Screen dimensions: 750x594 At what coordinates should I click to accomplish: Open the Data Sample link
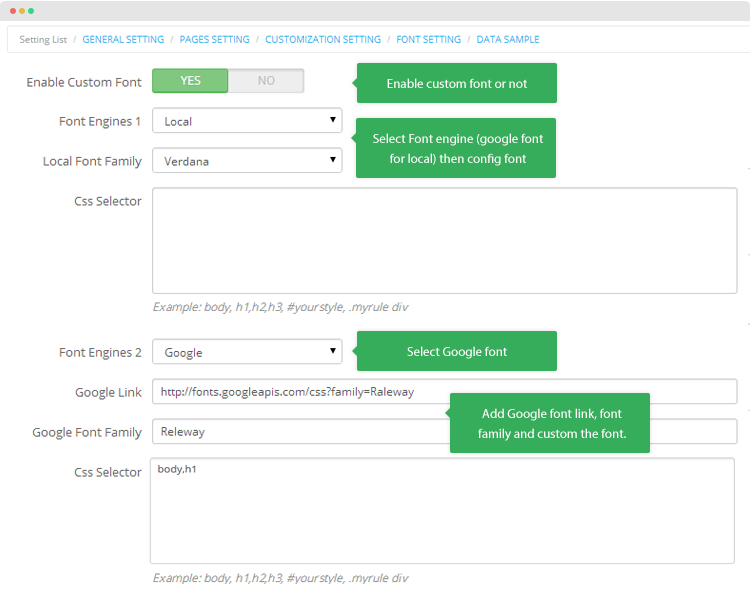click(507, 39)
